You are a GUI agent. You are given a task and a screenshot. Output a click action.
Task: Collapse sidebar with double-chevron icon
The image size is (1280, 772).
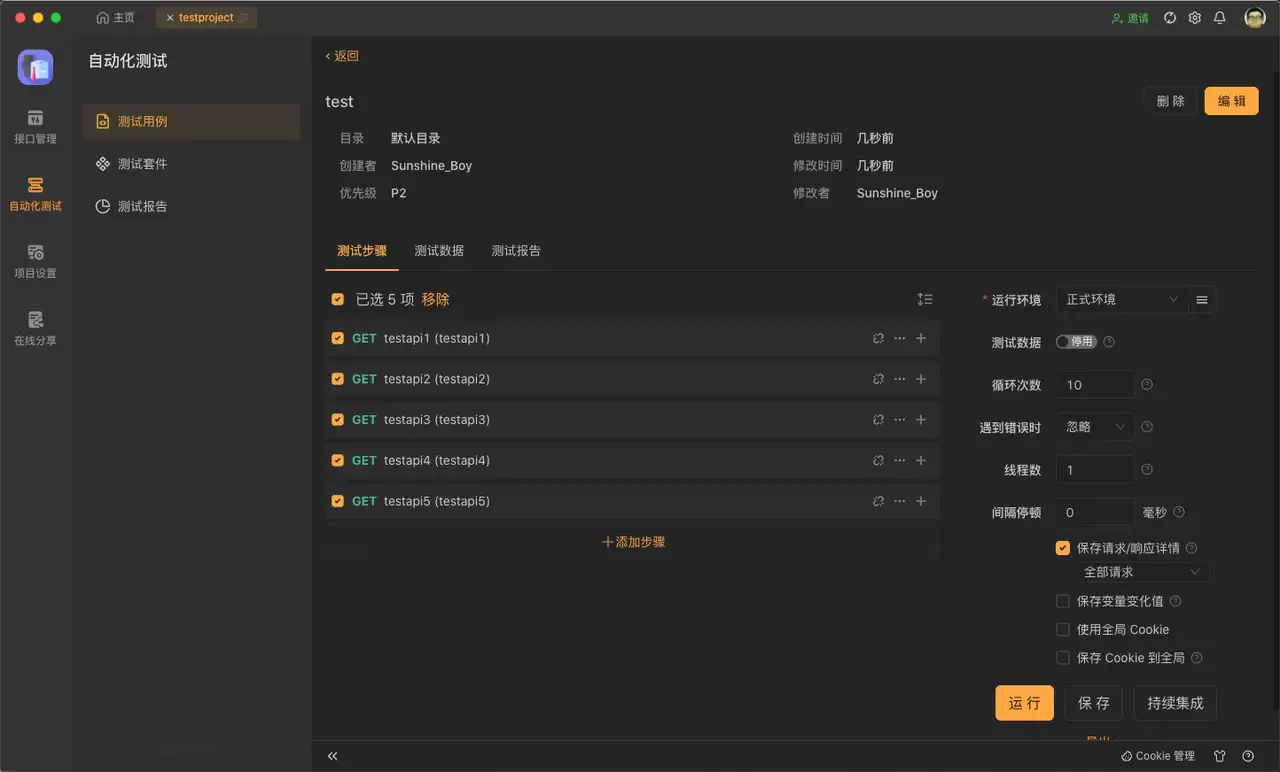(333, 756)
